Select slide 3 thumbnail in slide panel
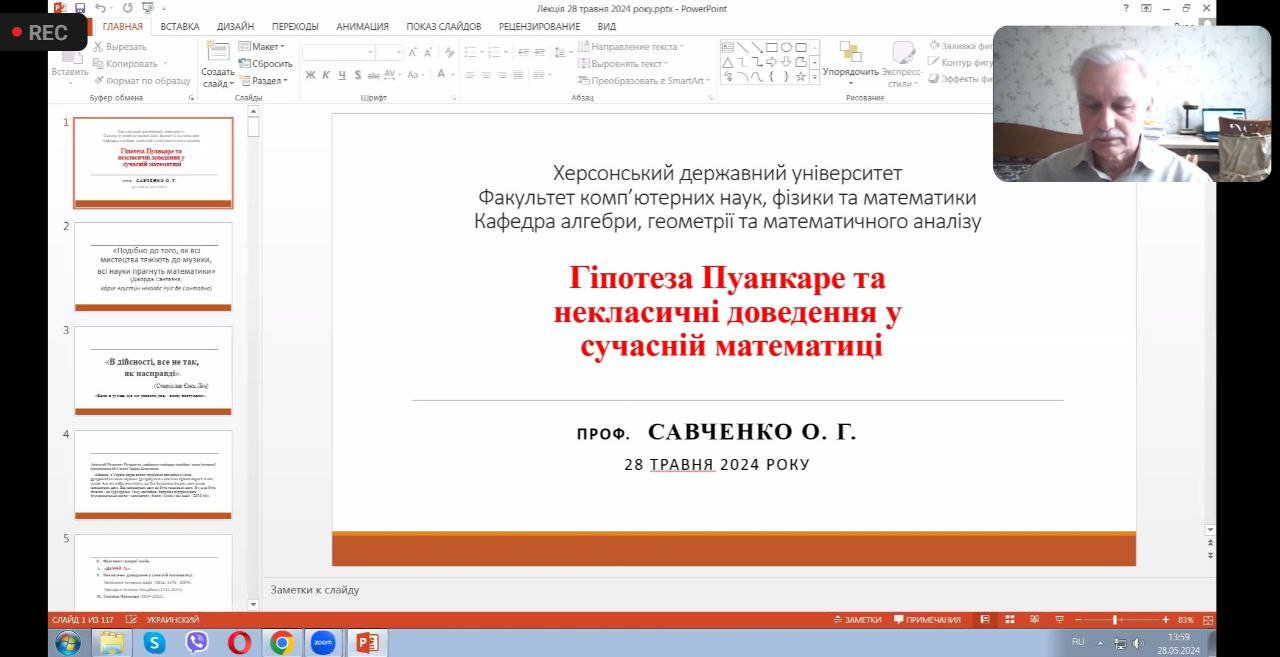 [153, 371]
